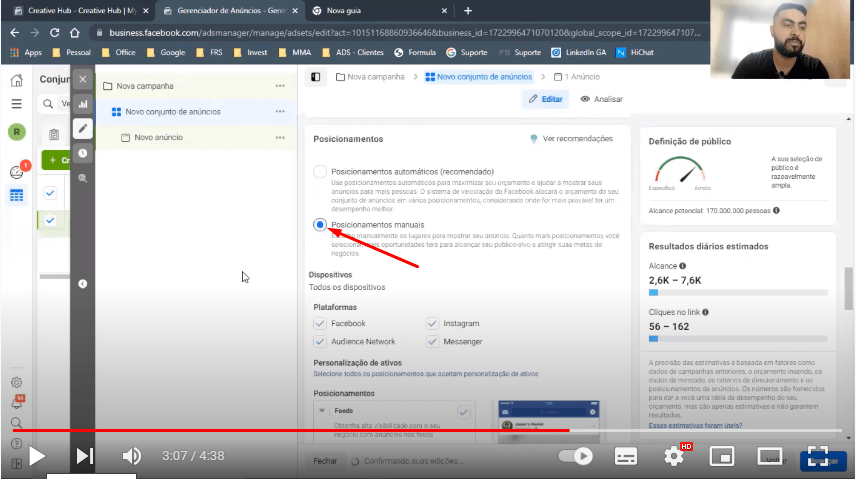Collapse panel with left arrow circle
856x479 pixels.
[82, 284]
